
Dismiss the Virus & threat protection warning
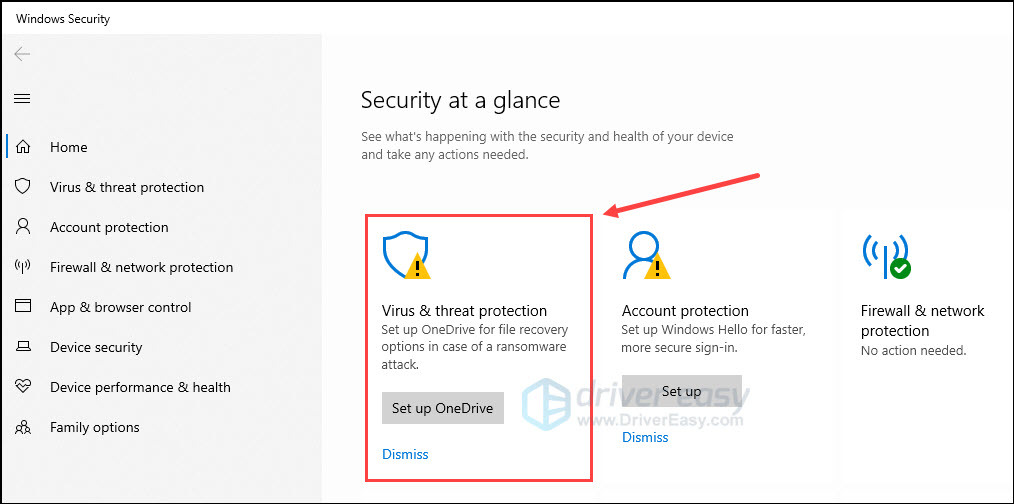(x=405, y=454)
